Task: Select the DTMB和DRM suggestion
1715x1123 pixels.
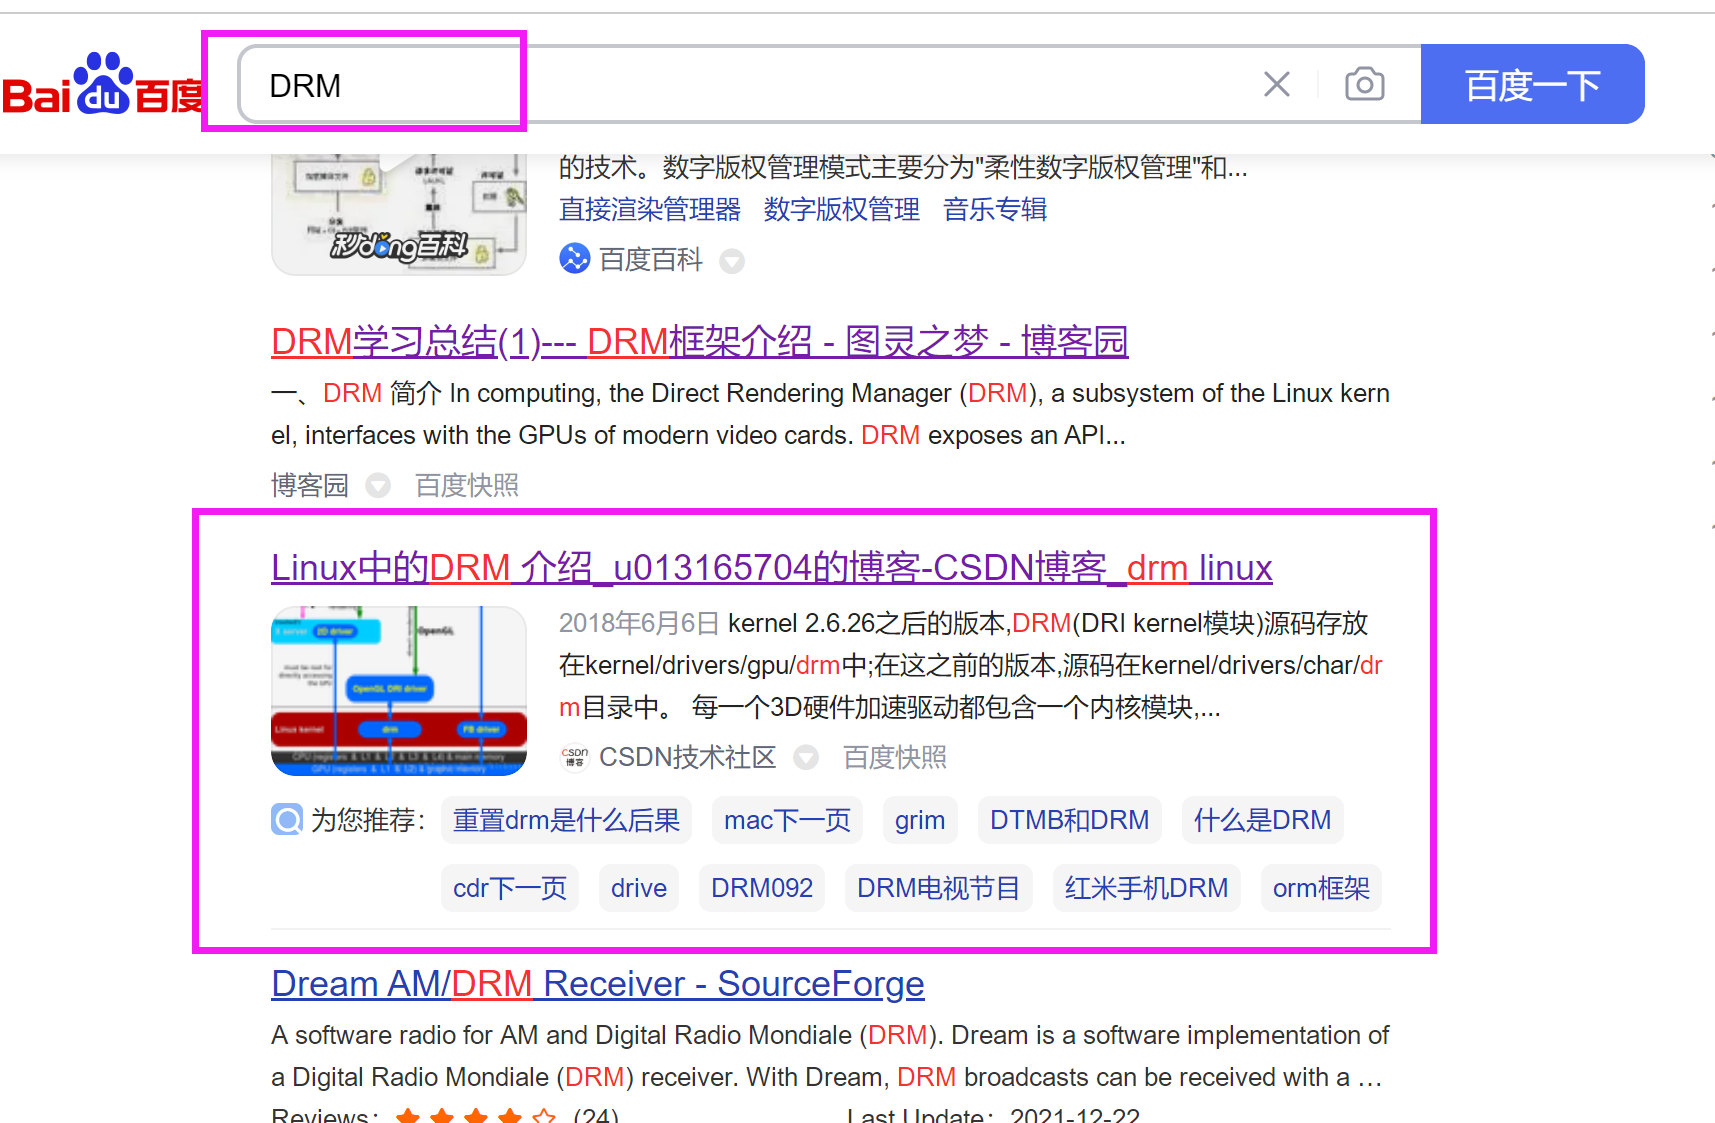Action: pos(1070,820)
